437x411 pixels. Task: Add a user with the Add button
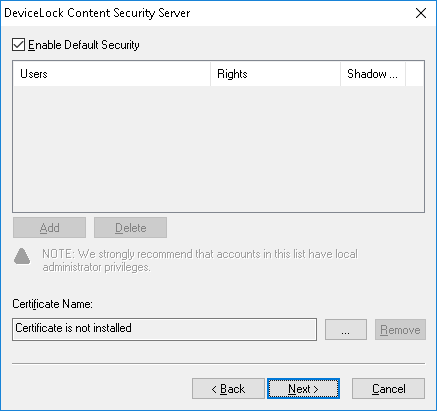[49, 228]
